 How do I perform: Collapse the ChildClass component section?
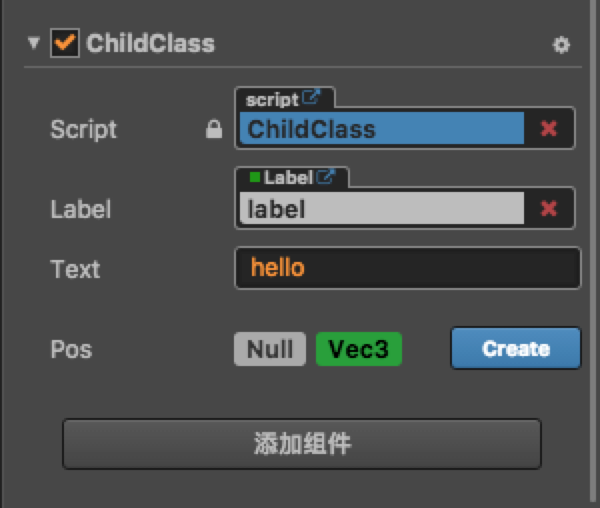coord(35,44)
